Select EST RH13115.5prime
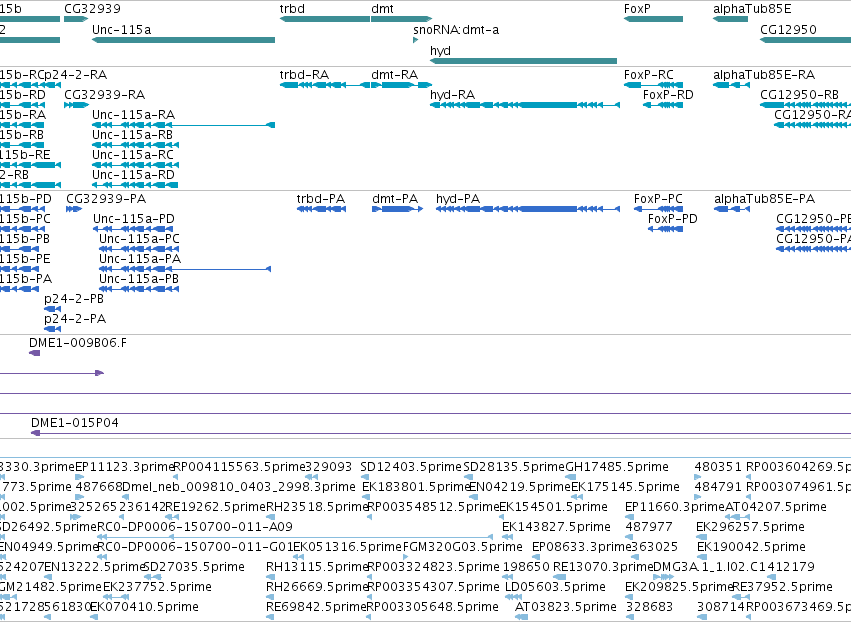This screenshot has width=851, height=622. [317, 567]
